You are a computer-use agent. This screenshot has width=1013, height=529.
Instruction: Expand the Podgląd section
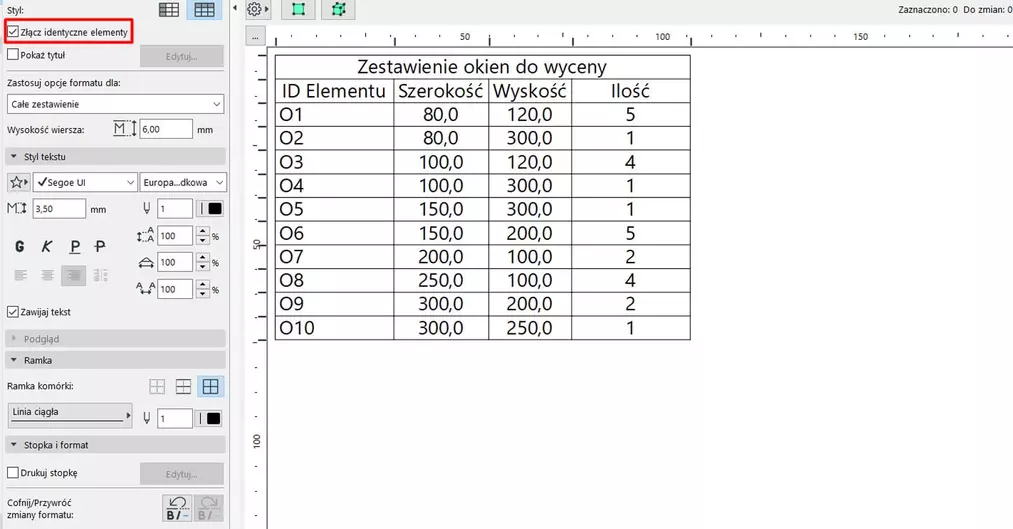click(14, 338)
